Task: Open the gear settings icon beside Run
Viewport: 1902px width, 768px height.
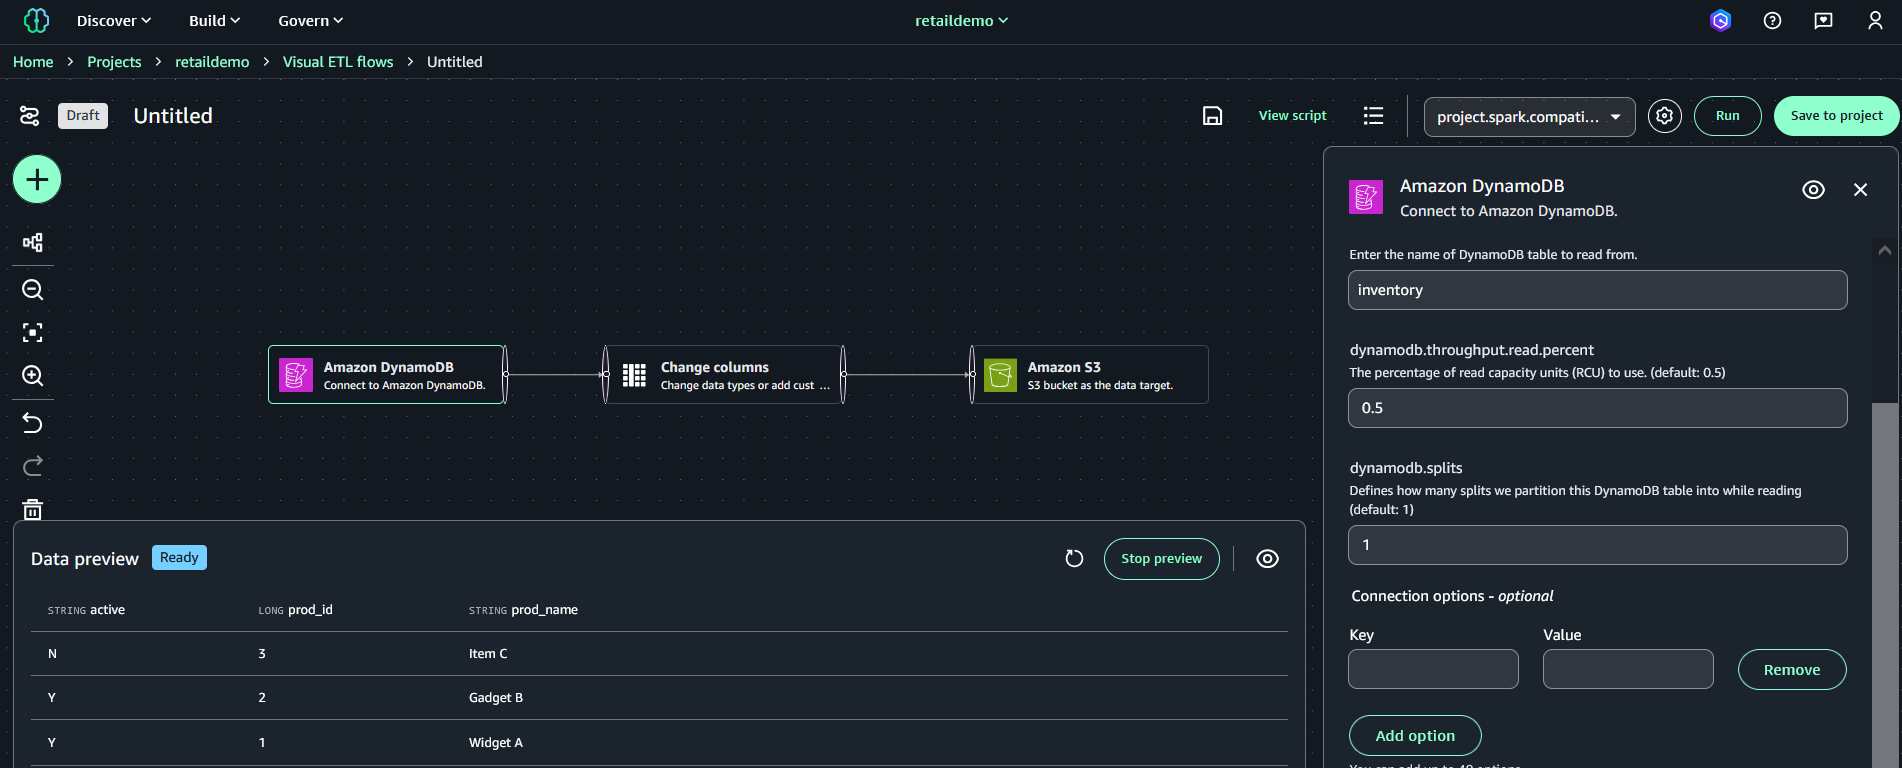Action: tap(1664, 116)
